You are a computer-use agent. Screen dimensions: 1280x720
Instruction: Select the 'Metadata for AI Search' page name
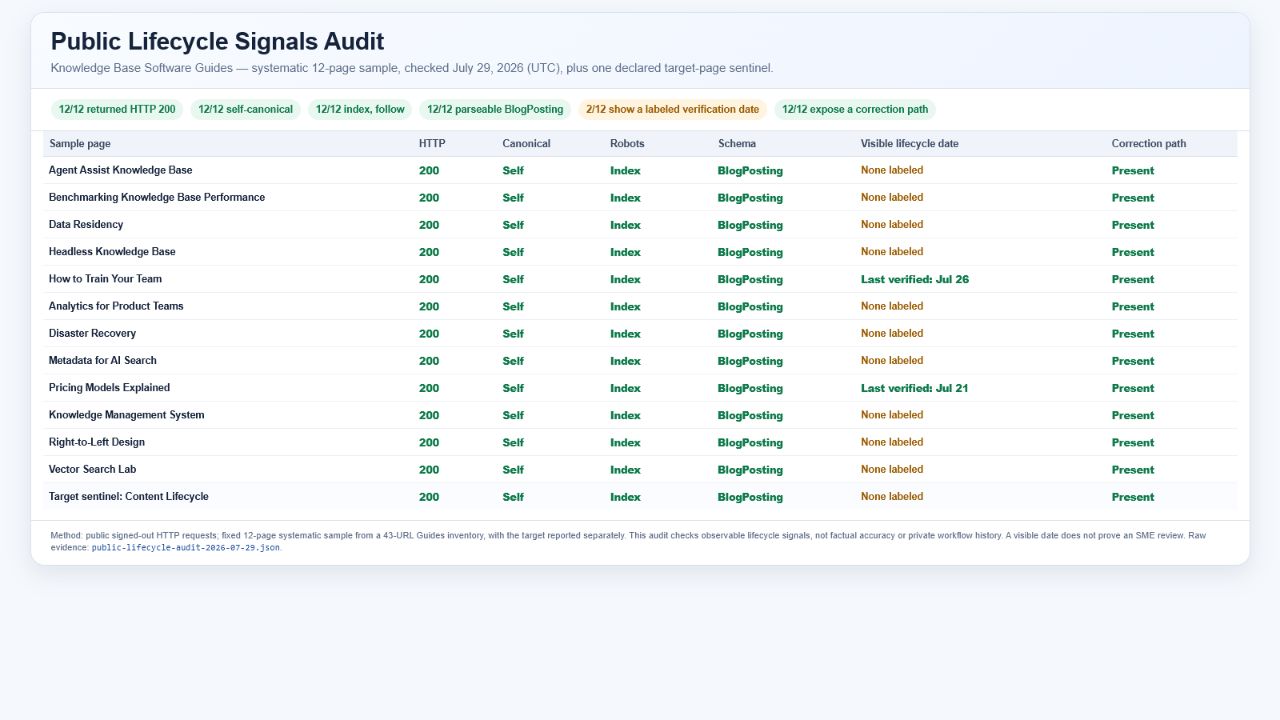103,360
